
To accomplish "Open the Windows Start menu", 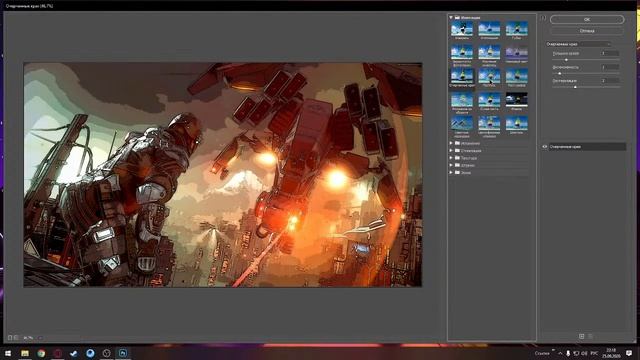I will click(x=8, y=353).
